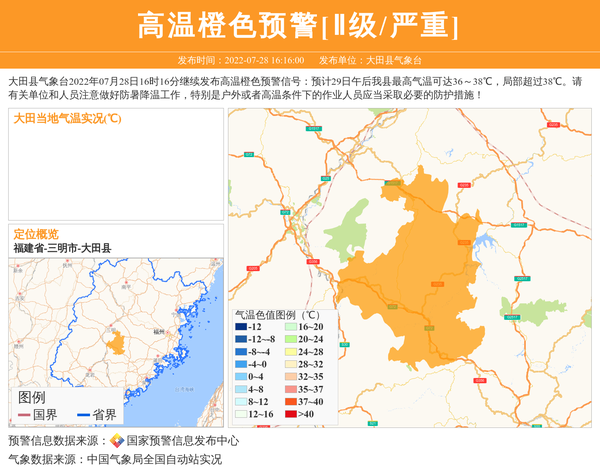
Task: Select the dark blue -12 legend swatch
Action: click(x=240, y=327)
